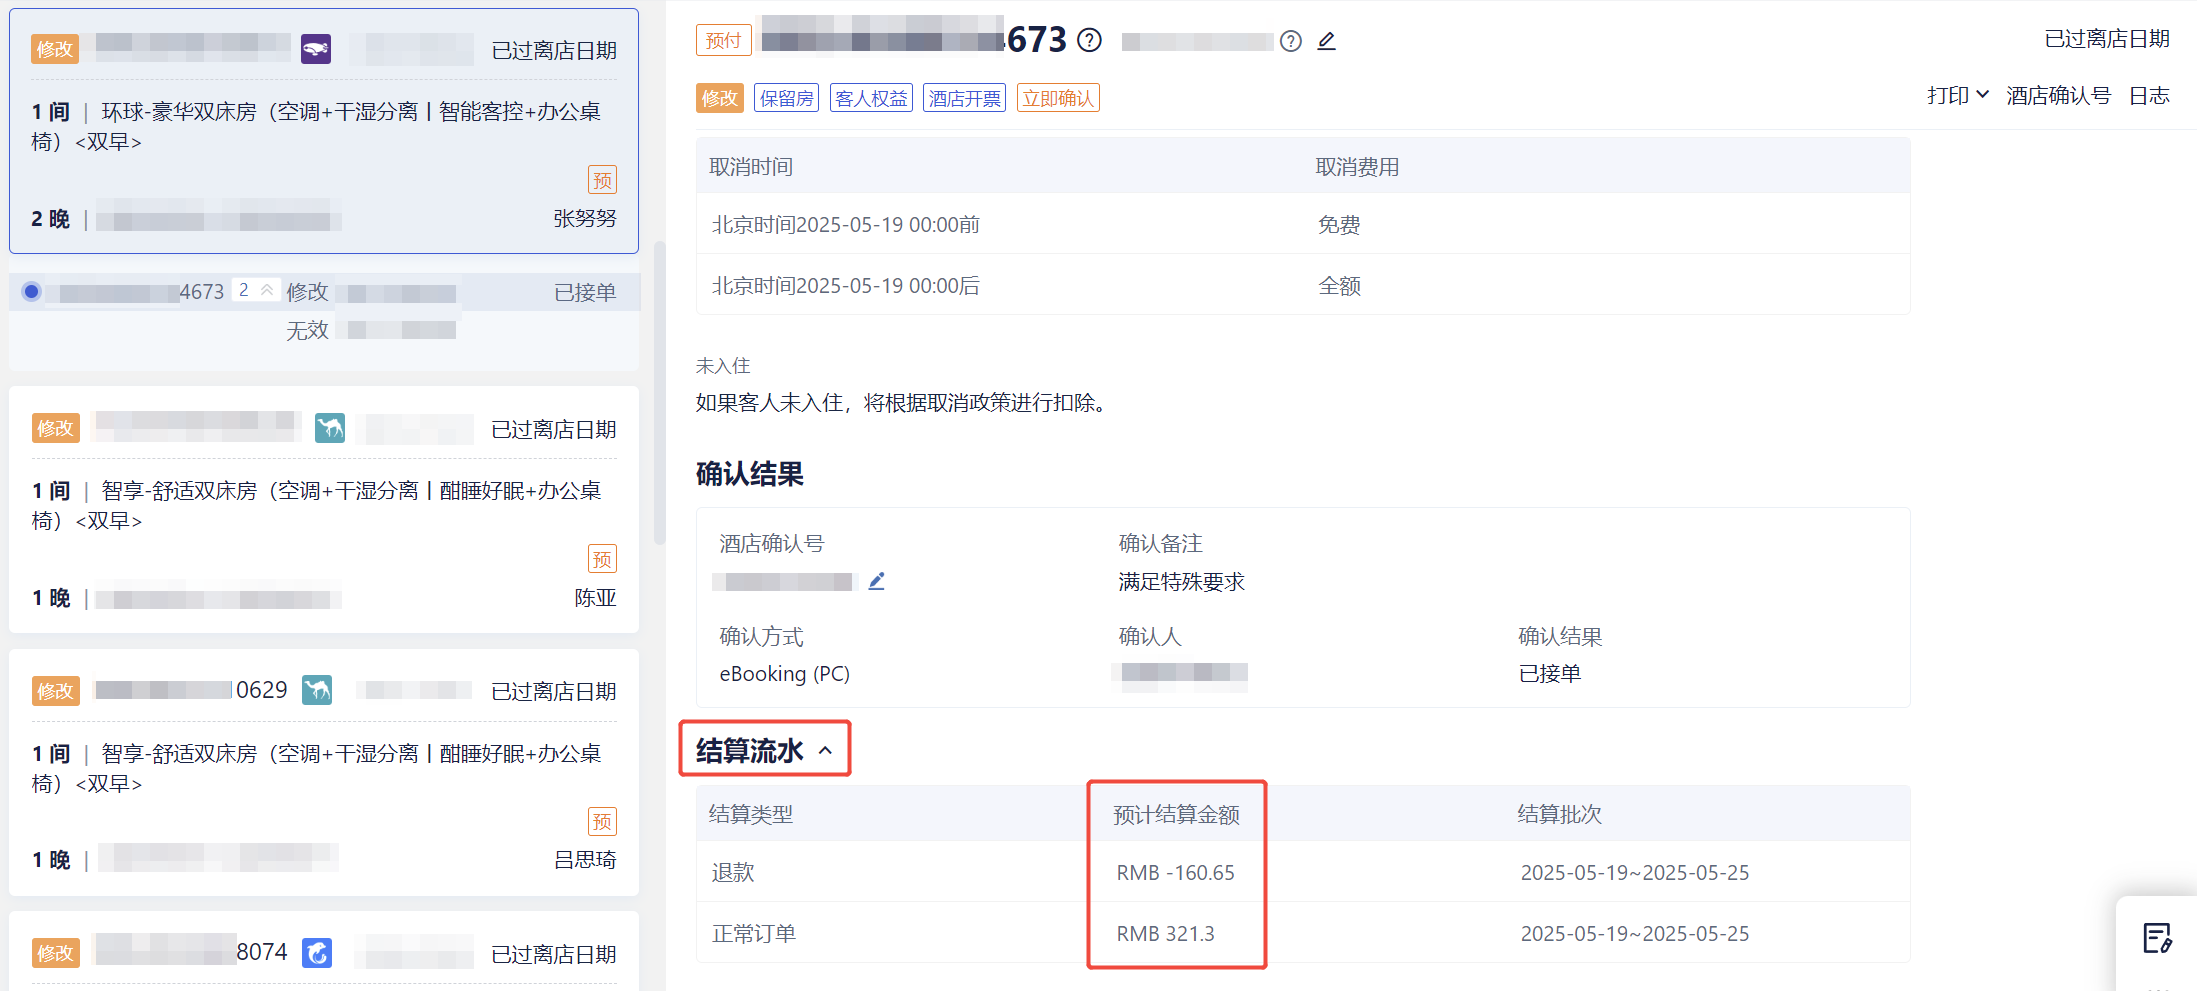Collapse the sub-order count toggle beside 4673

pos(256,290)
